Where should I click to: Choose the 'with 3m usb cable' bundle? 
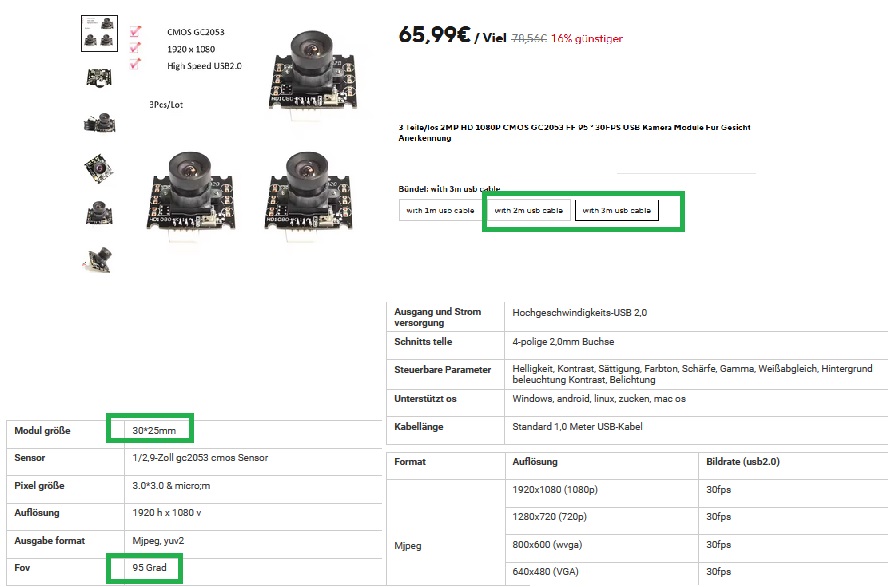[616, 210]
